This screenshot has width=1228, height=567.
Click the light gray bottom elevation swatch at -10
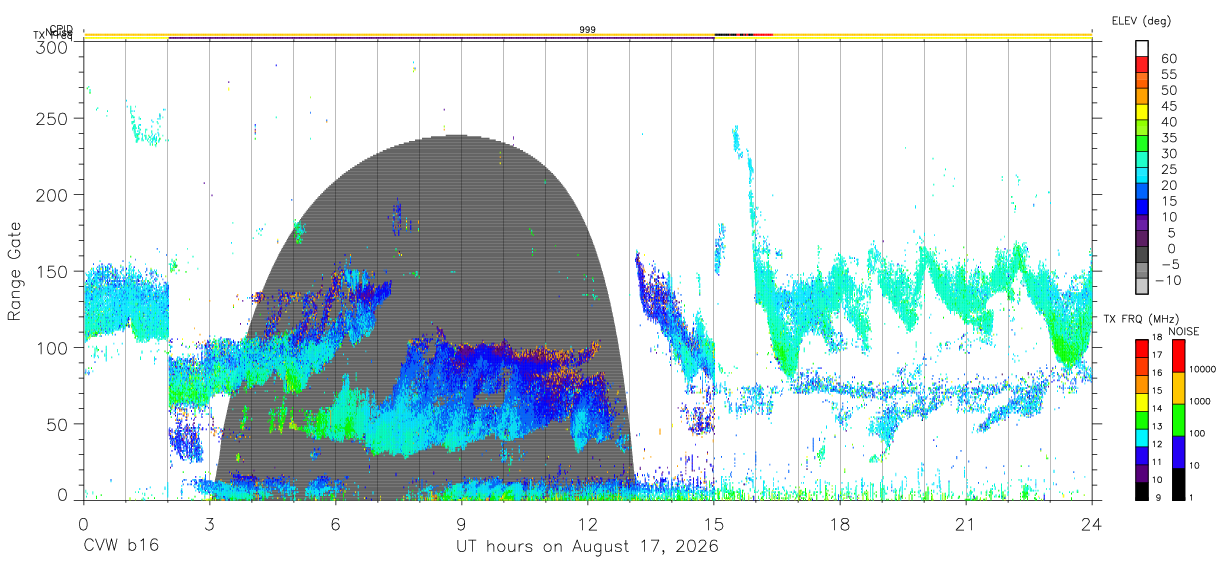1142,287
